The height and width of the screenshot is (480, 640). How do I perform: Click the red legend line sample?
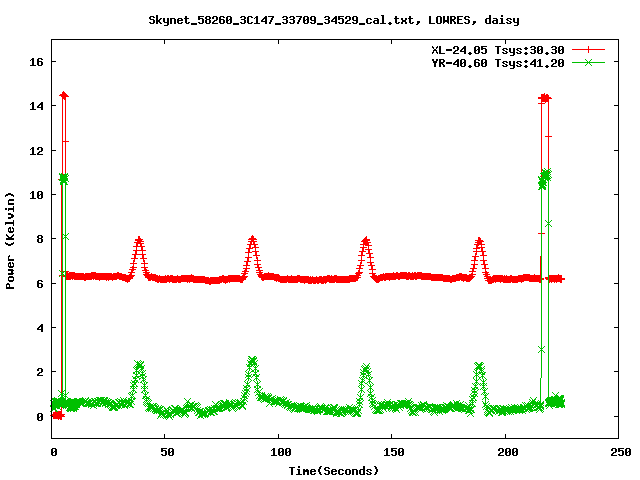(588, 50)
